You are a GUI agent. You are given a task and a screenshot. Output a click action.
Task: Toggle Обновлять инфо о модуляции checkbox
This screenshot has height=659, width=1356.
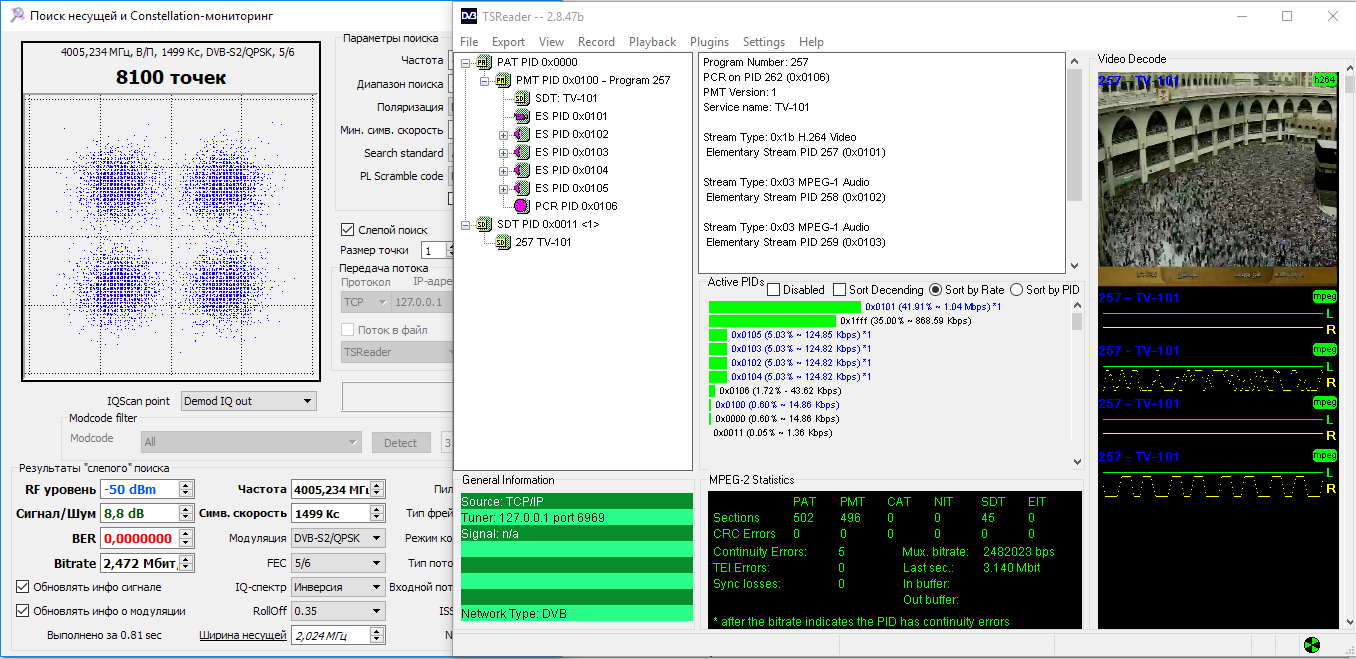tap(23, 611)
